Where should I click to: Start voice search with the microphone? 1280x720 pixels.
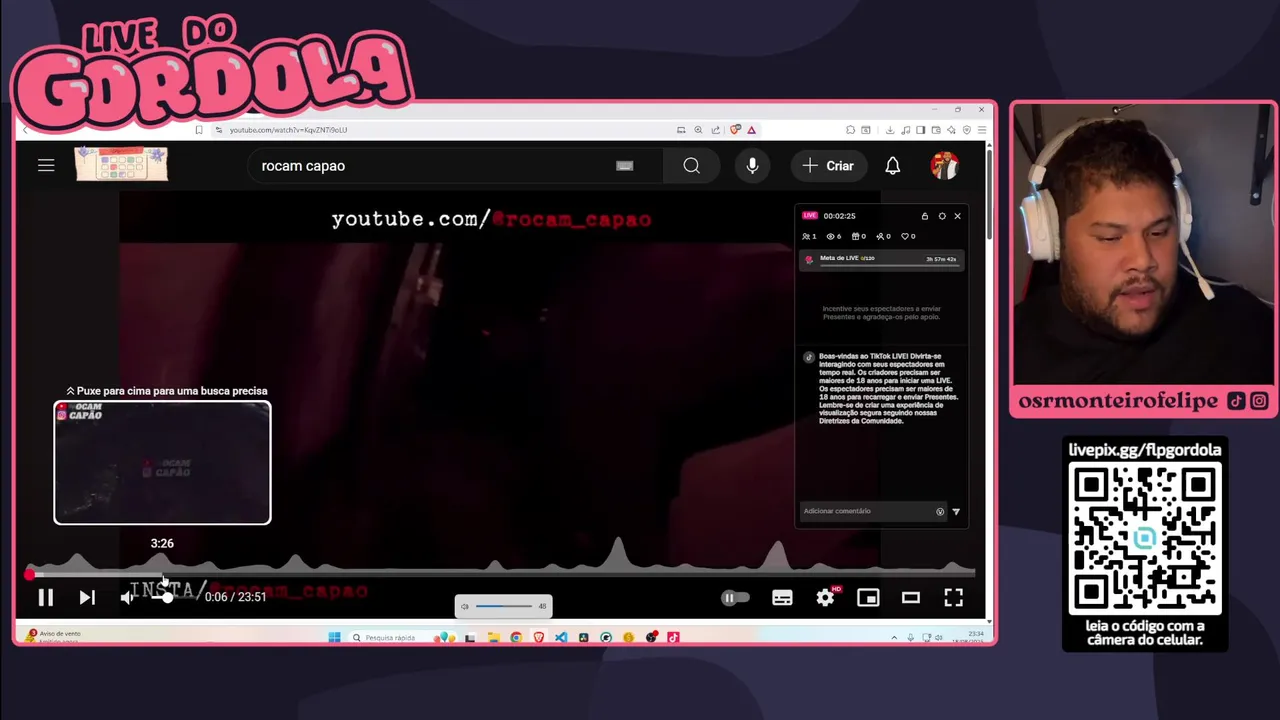pyautogui.click(x=752, y=166)
